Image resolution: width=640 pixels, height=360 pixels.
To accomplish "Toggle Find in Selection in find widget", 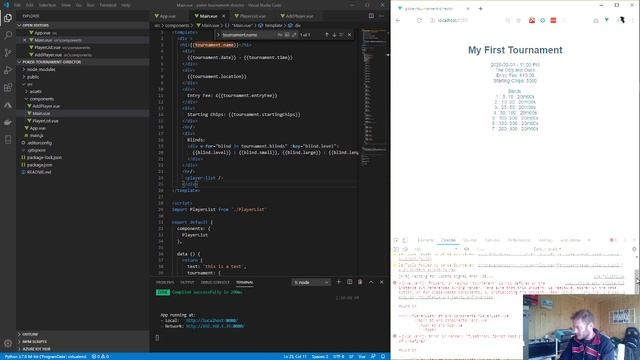I will tap(341, 35).
